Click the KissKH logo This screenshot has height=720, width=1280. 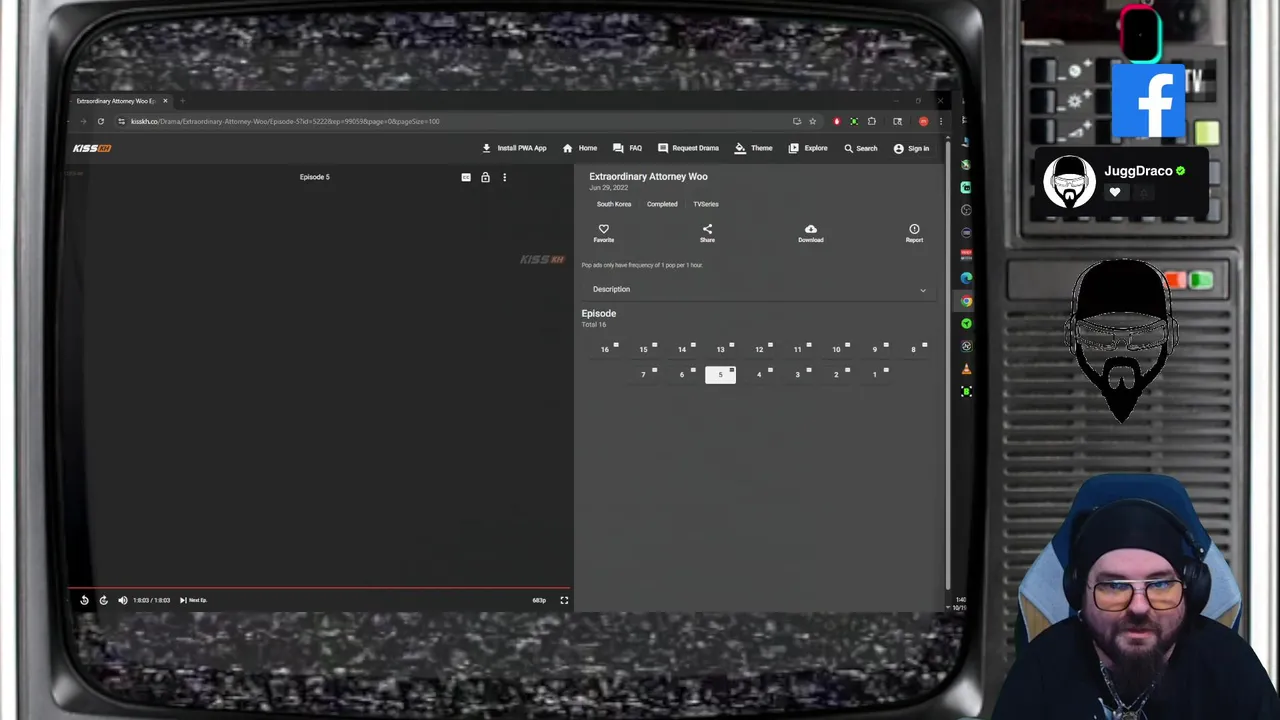tap(92, 148)
